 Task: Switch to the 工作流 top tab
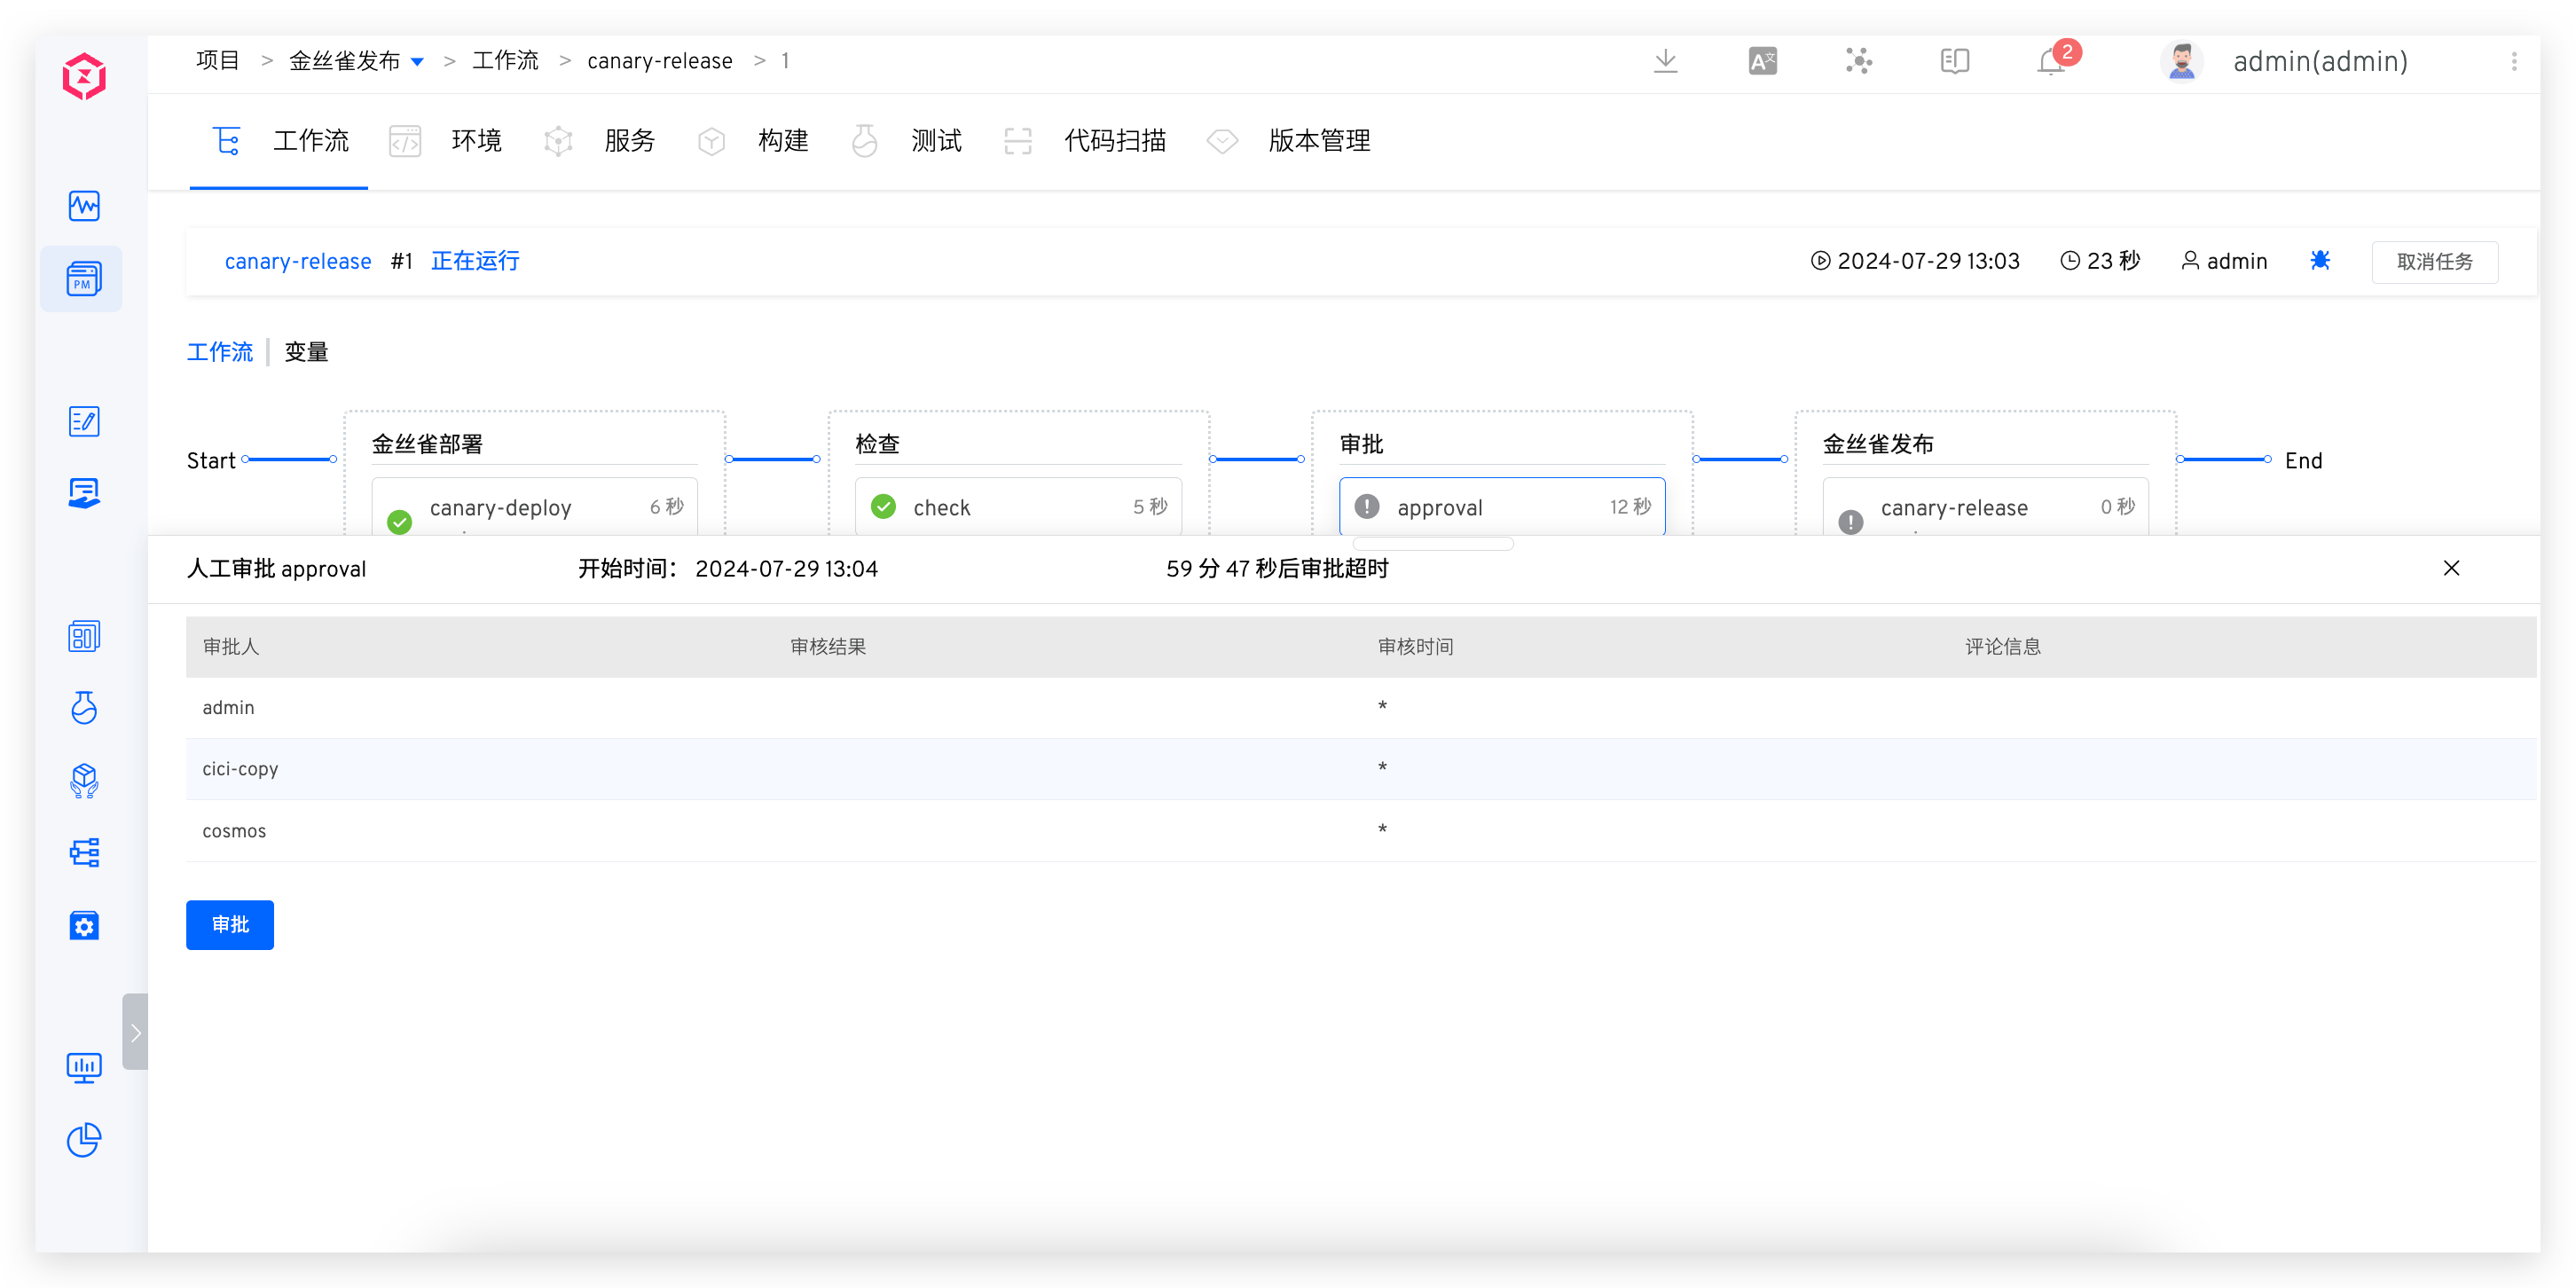(280, 141)
